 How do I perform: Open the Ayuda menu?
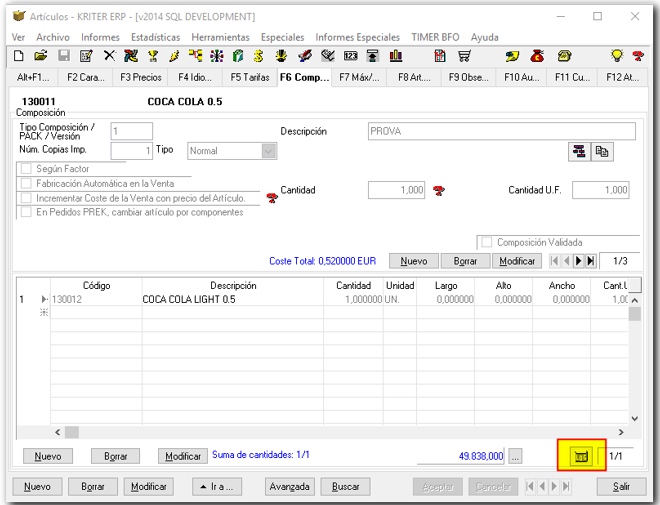tap(484, 37)
